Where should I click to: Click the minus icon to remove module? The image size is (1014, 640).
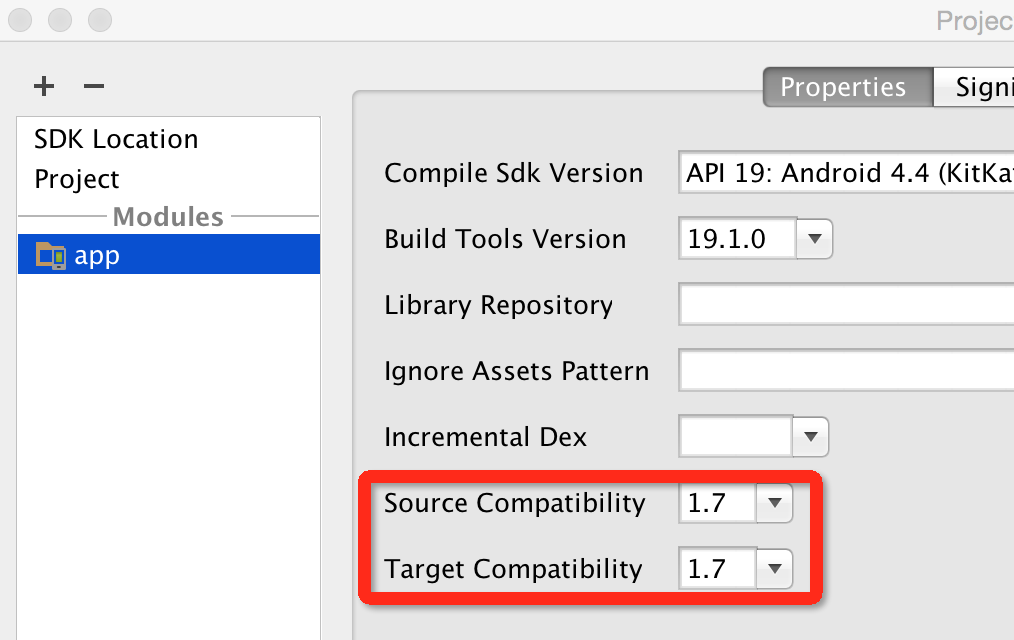tap(94, 87)
